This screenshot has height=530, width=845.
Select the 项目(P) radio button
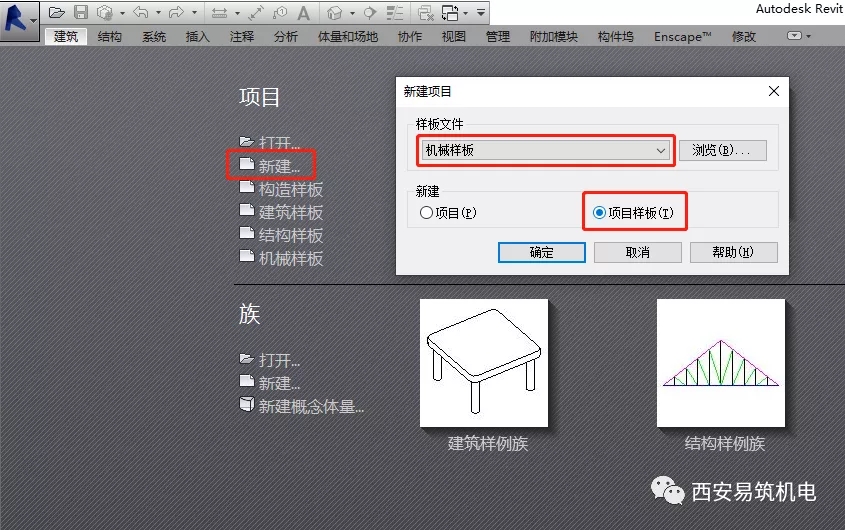[426, 212]
